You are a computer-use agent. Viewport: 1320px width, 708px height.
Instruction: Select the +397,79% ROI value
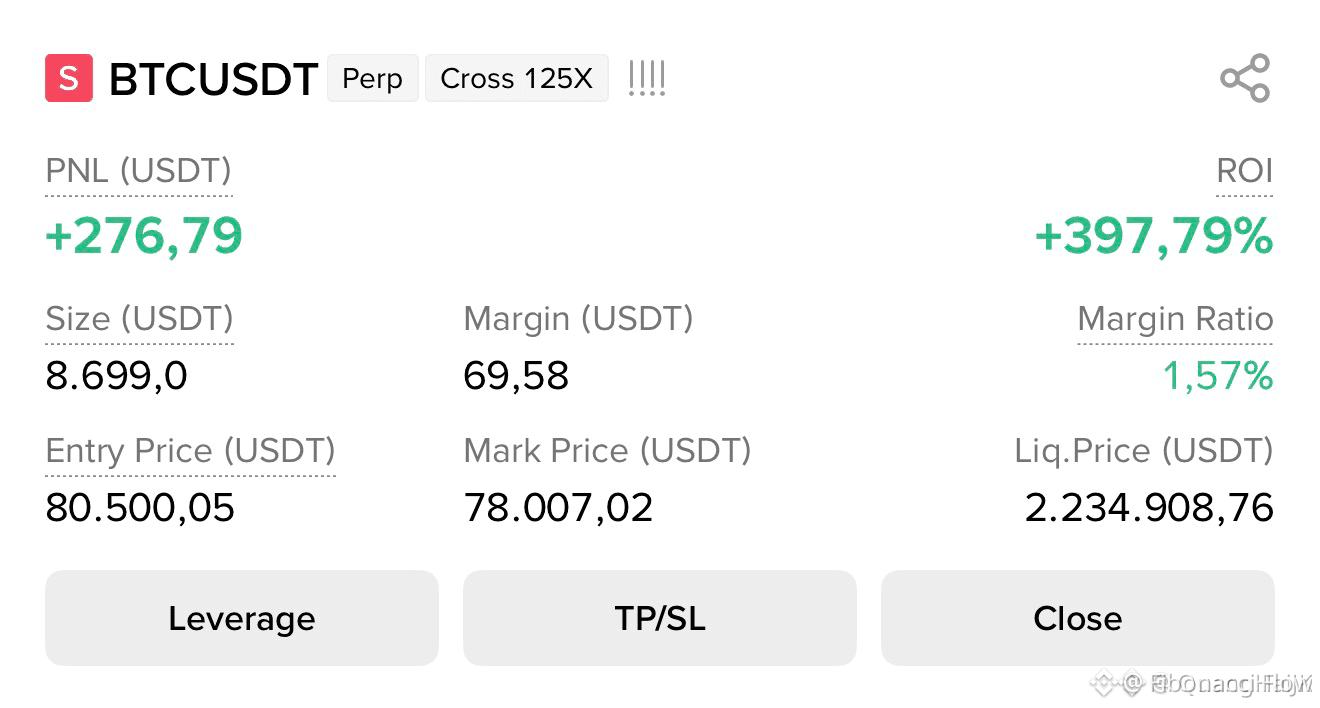[x=1154, y=237]
